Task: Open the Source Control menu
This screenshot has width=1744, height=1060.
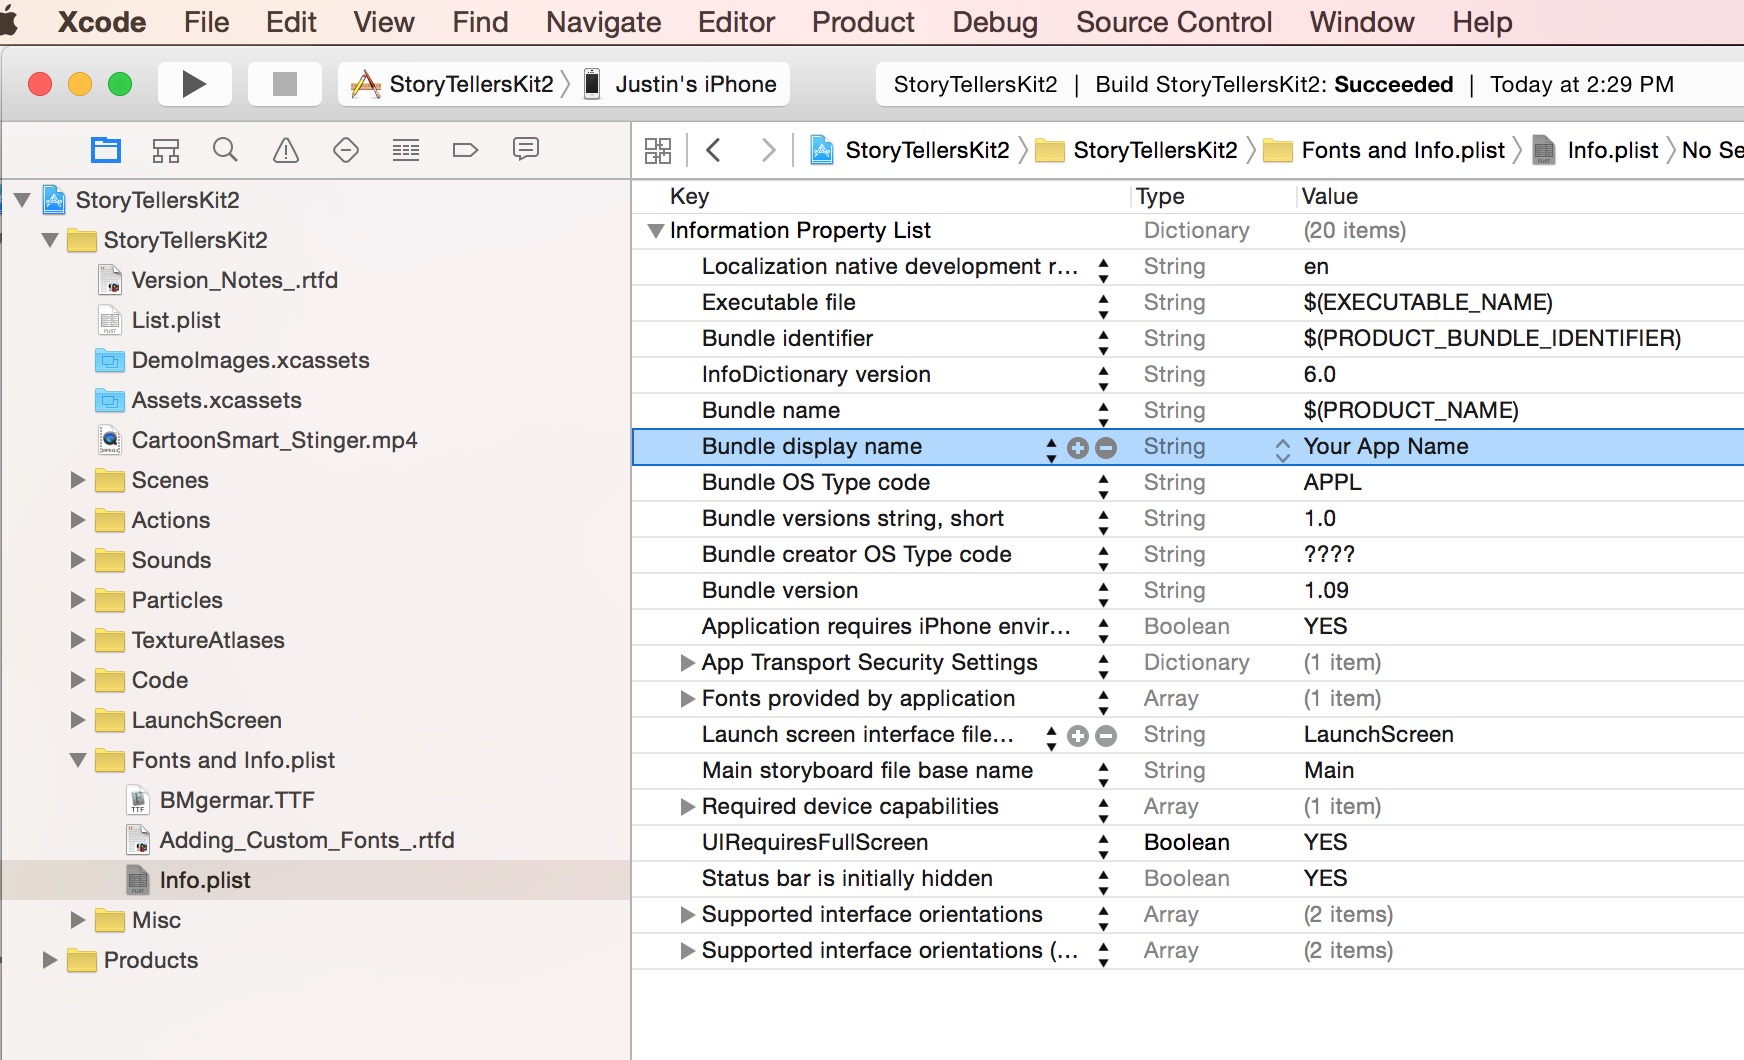Action: (1174, 22)
